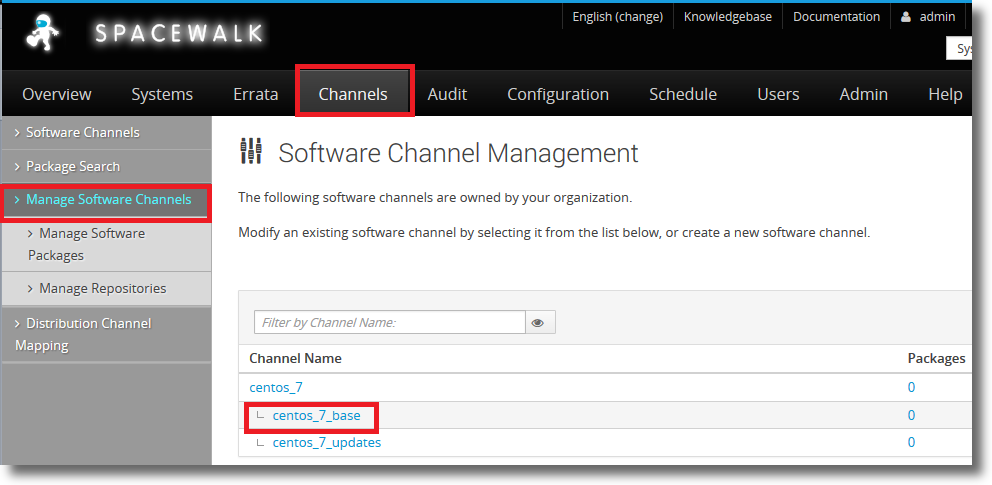Click the Software Channel Management heading icon
This screenshot has width=992, height=485.
tap(251, 152)
